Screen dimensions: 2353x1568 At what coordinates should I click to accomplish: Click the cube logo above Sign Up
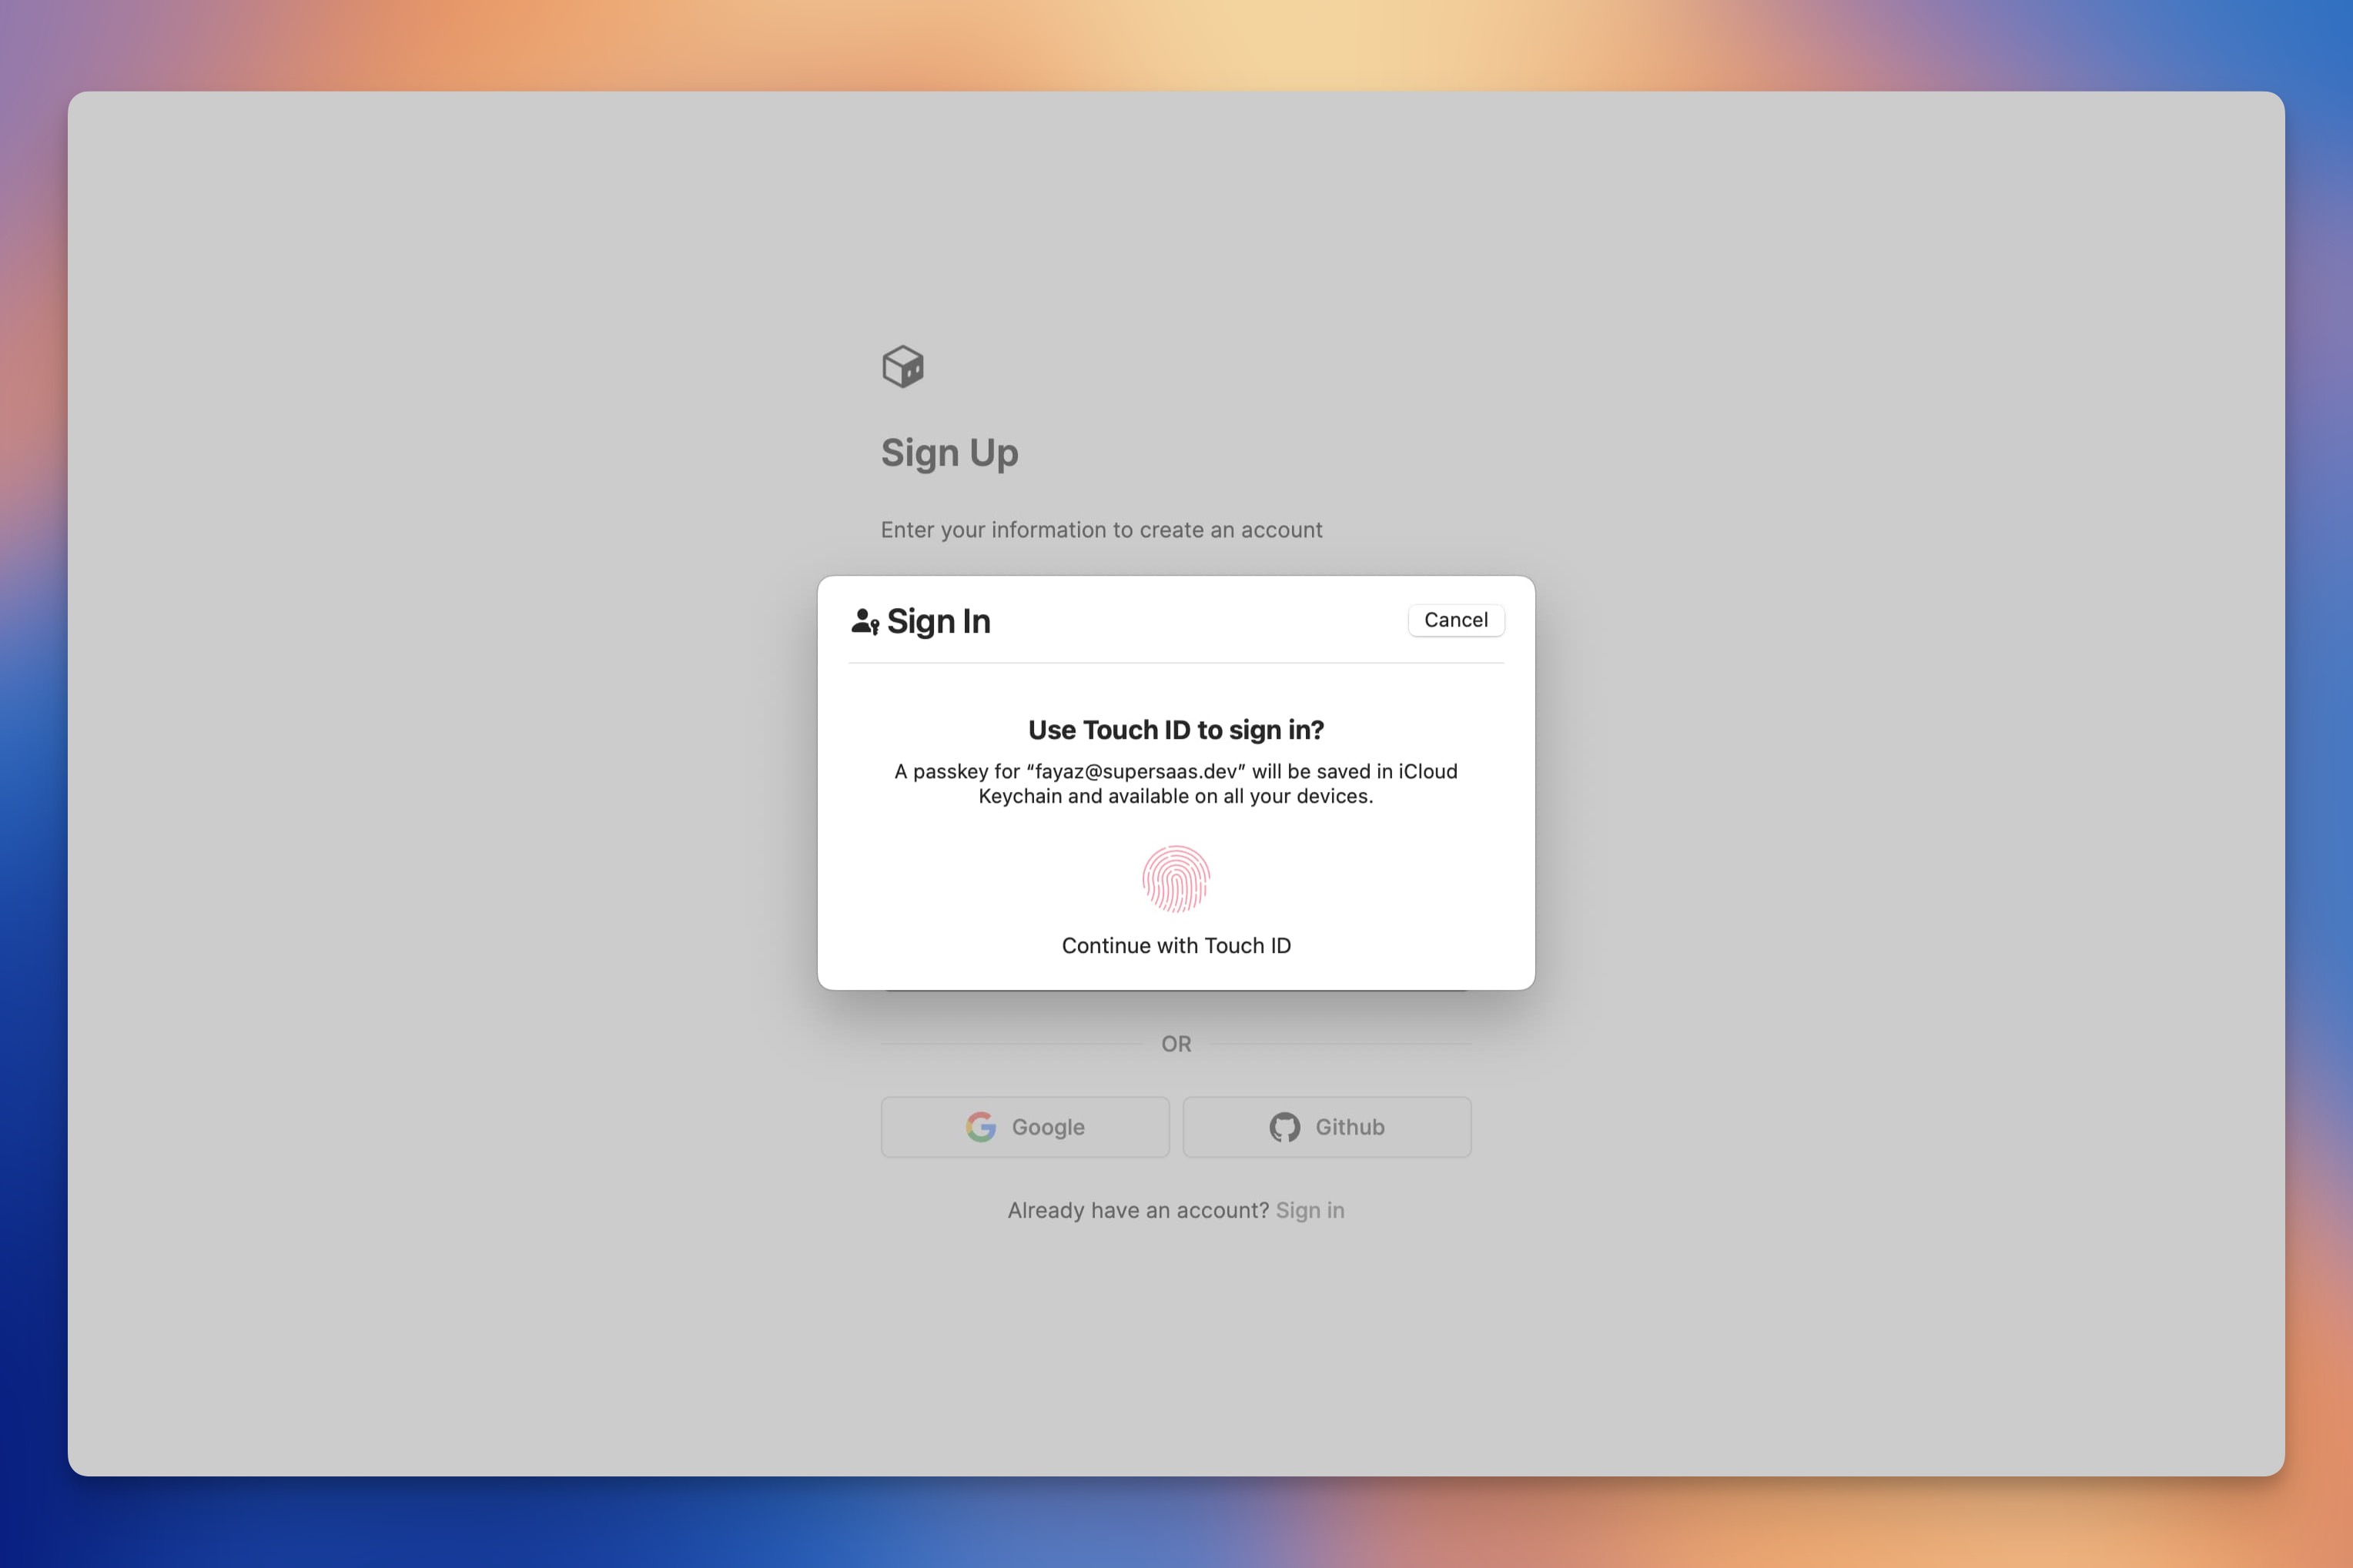(902, 367)
